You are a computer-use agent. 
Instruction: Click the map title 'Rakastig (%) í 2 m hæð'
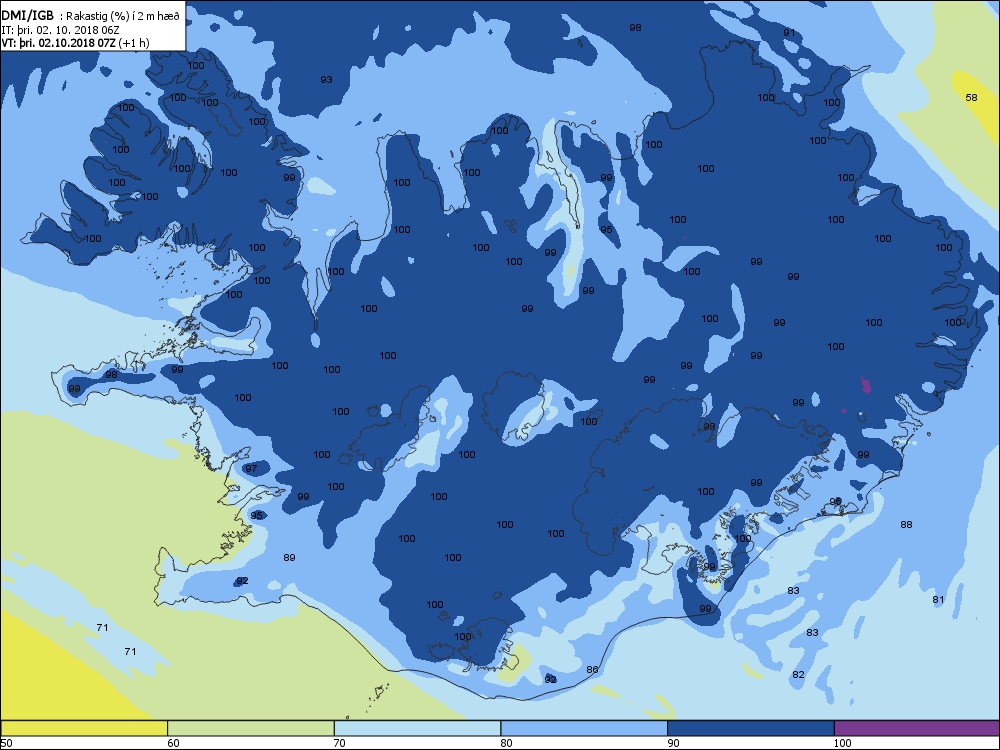pos(123,17)
